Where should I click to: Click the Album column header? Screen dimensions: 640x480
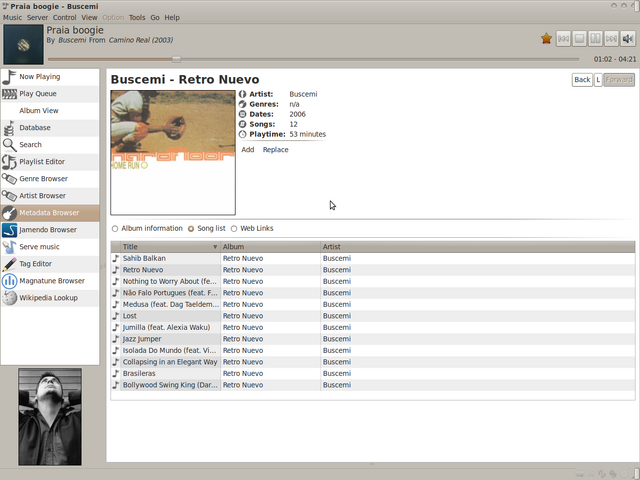pos(270,247)
